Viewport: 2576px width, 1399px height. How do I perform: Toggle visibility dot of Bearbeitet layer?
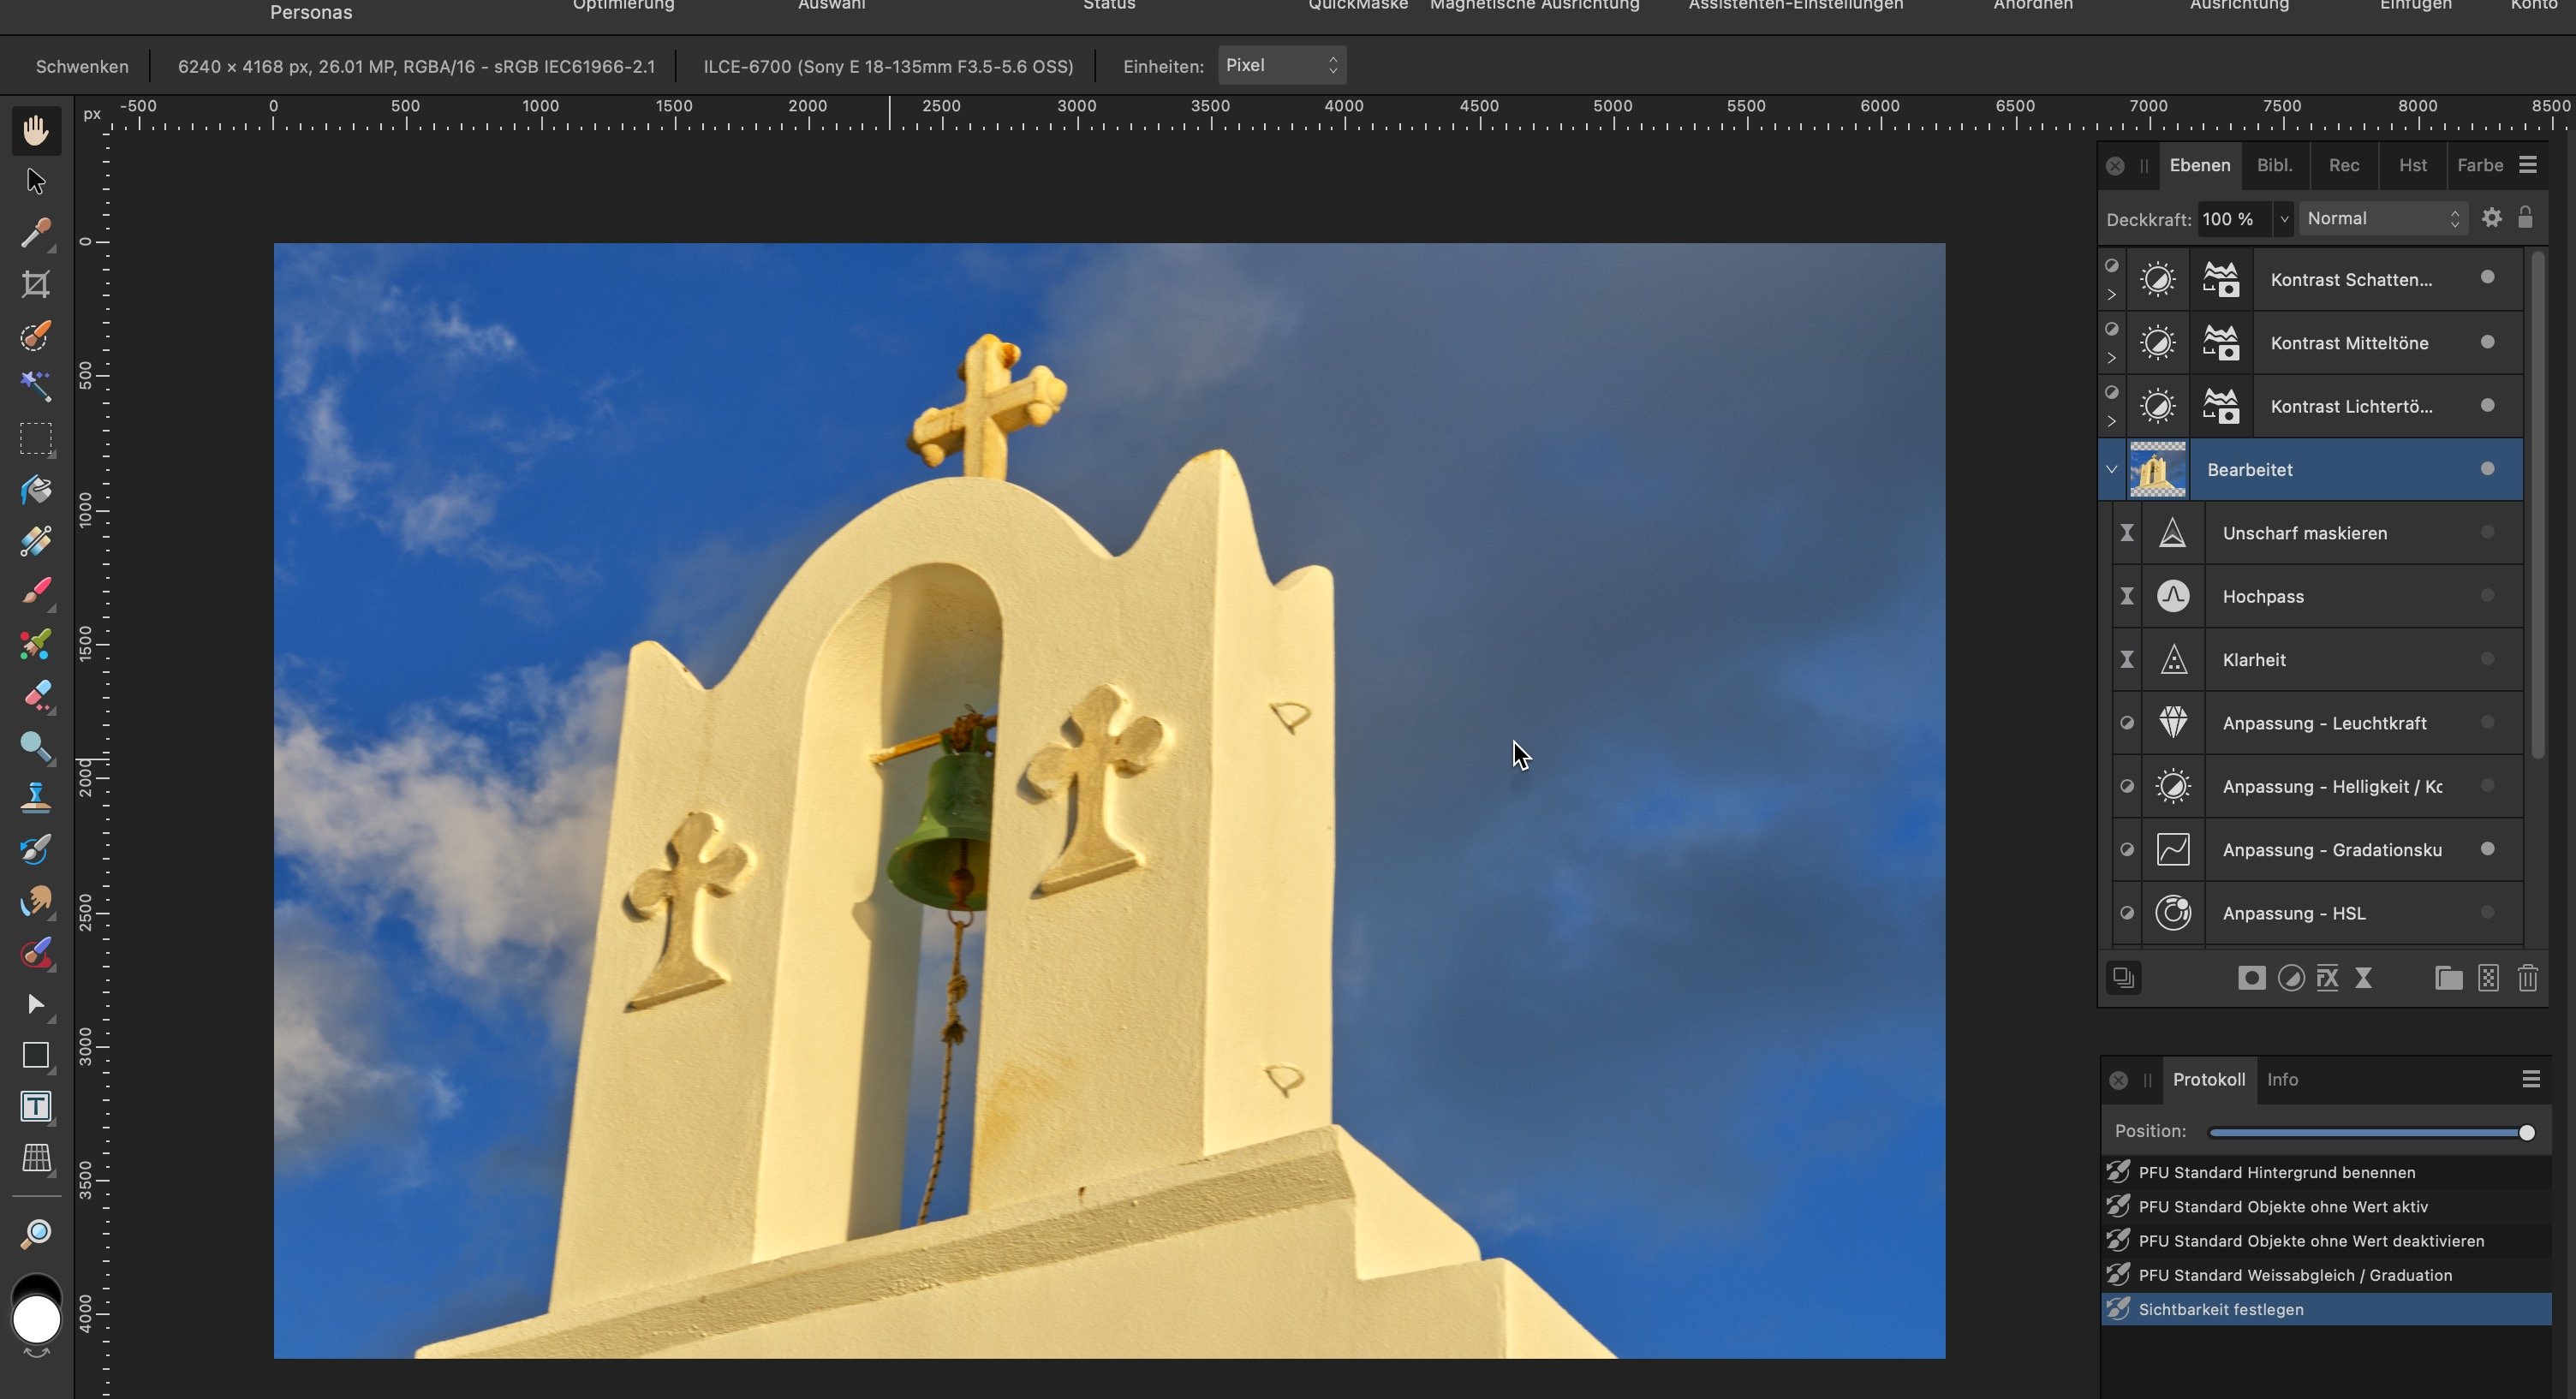[x=2487, y=469]
